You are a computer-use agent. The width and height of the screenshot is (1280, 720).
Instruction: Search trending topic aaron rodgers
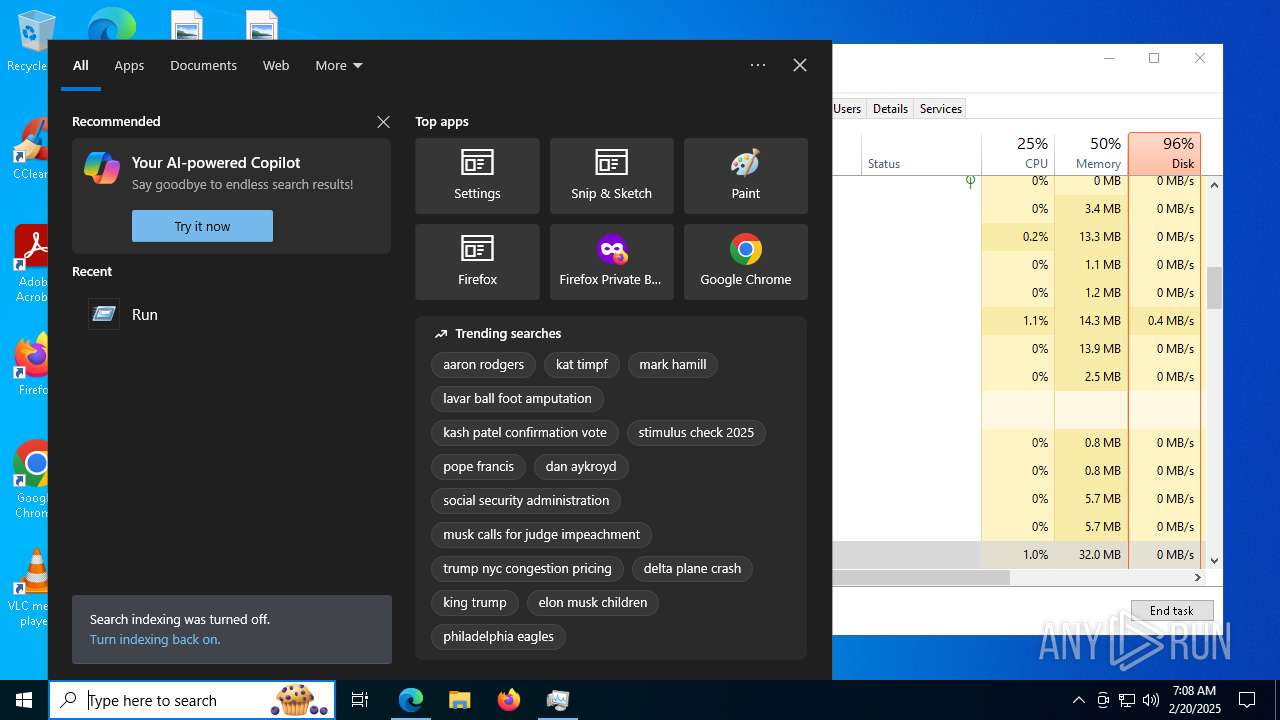point(484,365)
